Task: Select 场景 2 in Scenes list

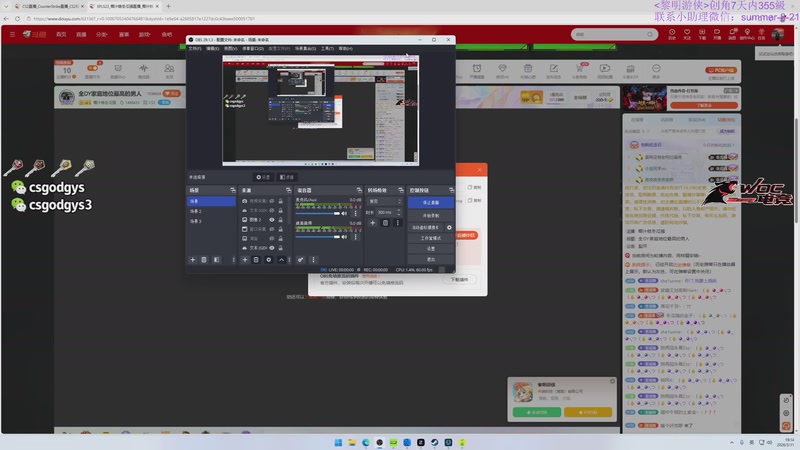Action: click(x=211, y=211)
